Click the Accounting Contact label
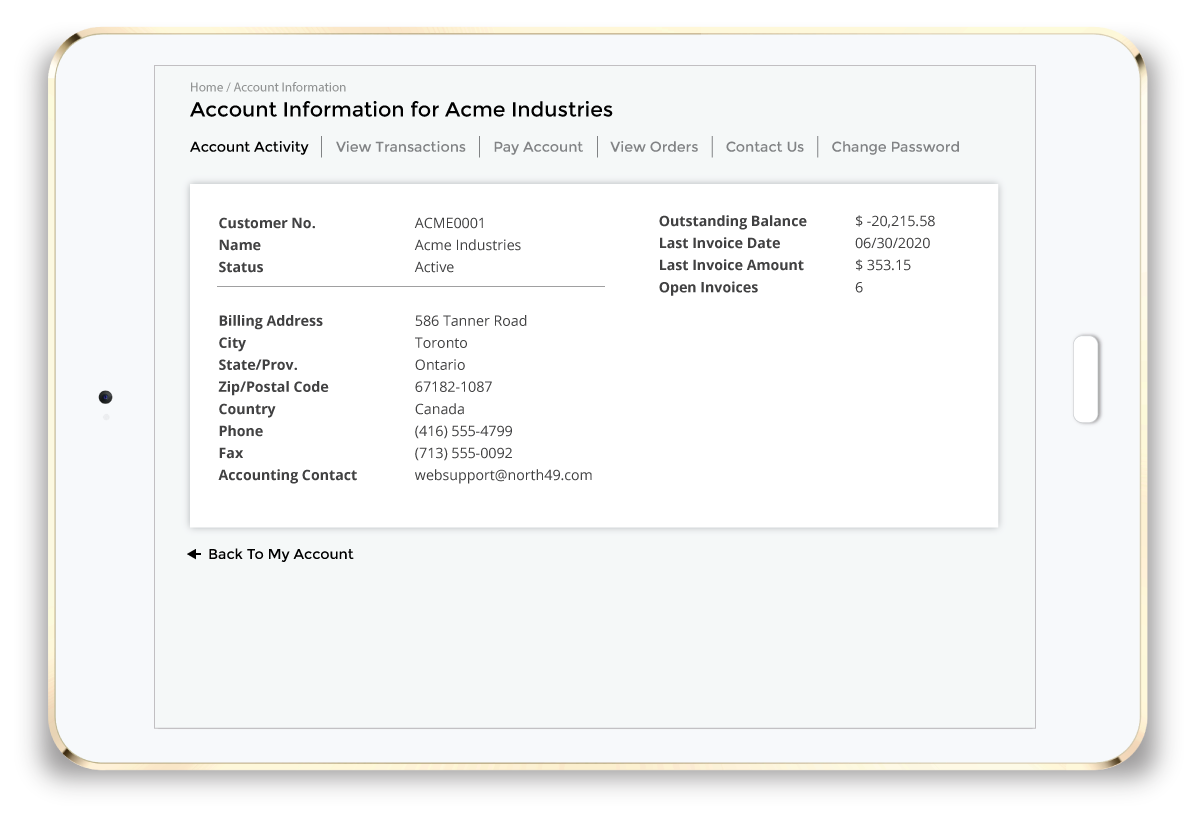 click(x=288, y=475)
